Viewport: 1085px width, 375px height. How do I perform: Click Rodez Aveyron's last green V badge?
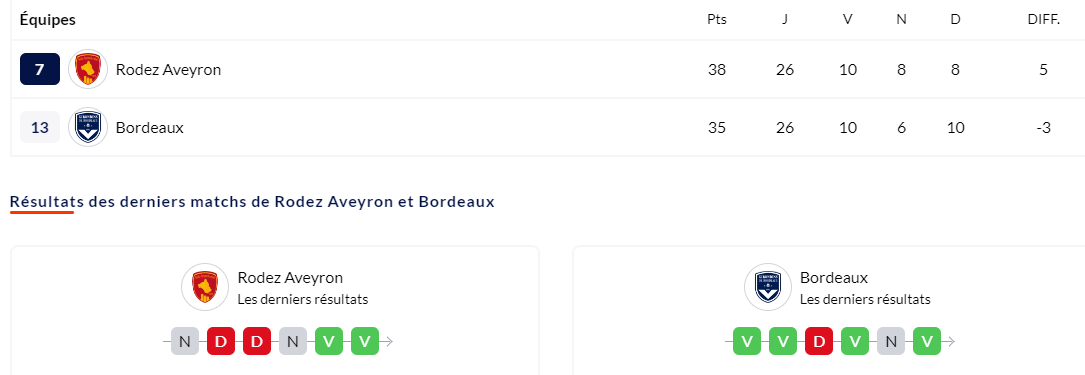point(365,341)
